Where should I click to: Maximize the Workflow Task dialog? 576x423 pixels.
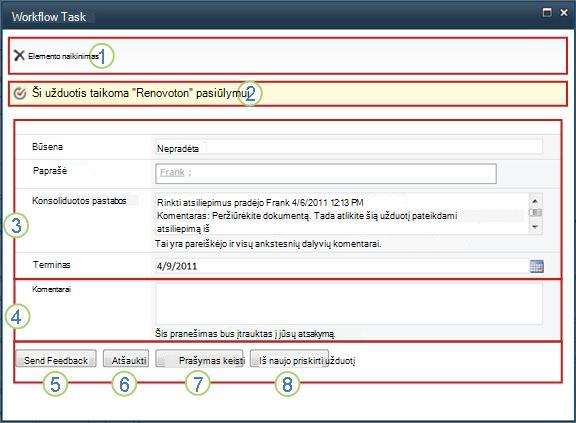pyautogui.click(x=547, y=12)
